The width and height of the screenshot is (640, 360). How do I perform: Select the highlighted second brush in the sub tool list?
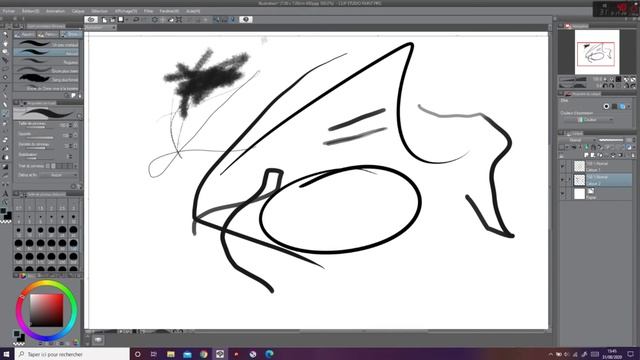(46, 52)
